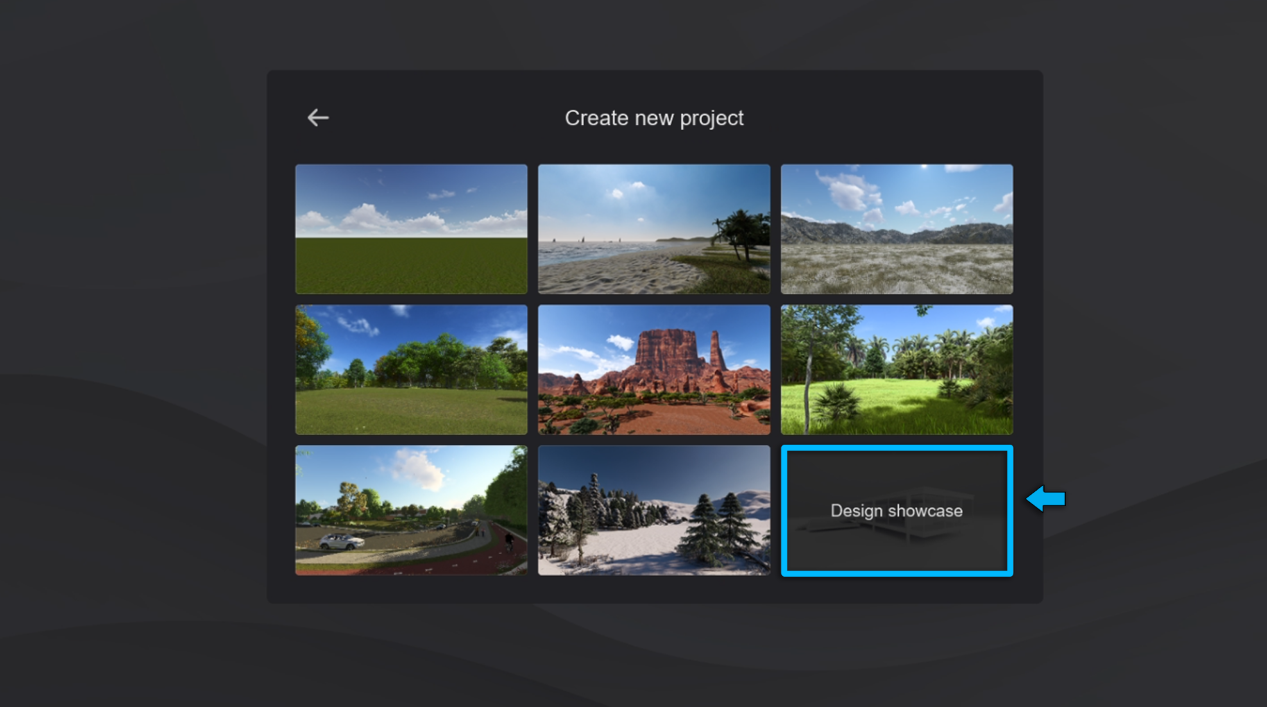Choose the suburban road scene template
The height and width of the screenshot is (707, 1267).
click(x=411, y=510)
